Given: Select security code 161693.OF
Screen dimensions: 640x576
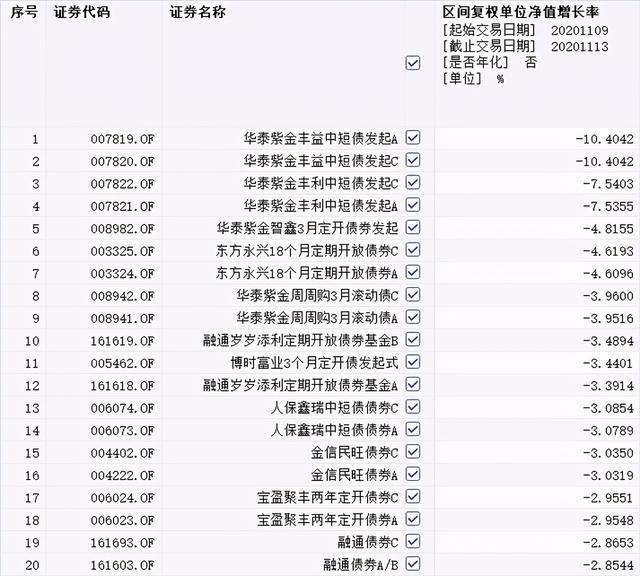Looking at the screenshot, I should 122,543.
